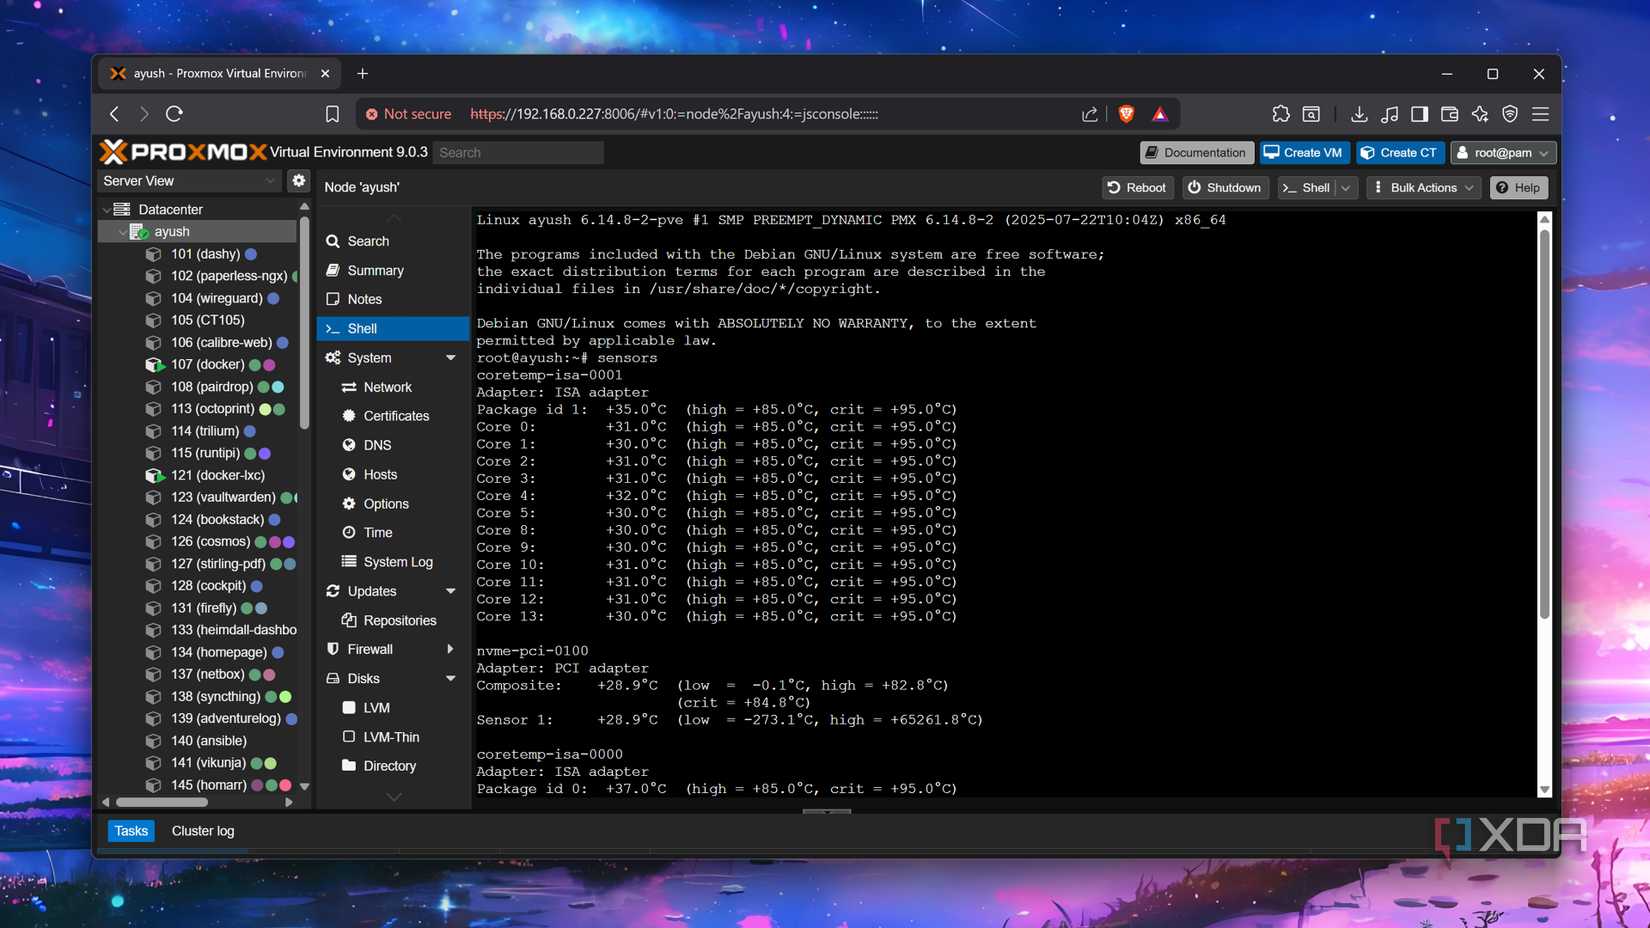The image size is (1650, 928).
Task: Click the Shell toolbar button
Action: pos(1307,187)
